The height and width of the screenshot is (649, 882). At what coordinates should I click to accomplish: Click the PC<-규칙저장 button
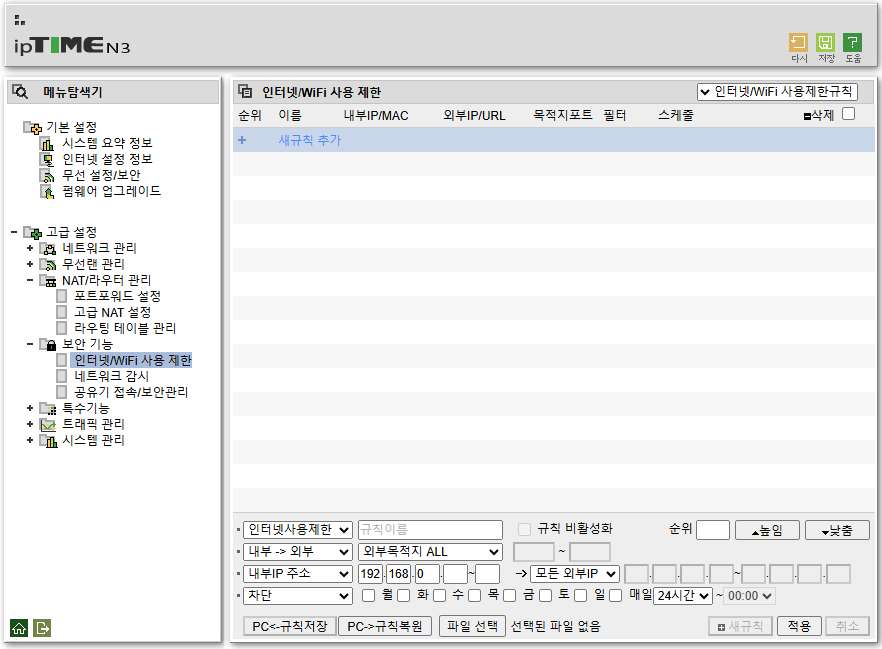coord(289,626)
